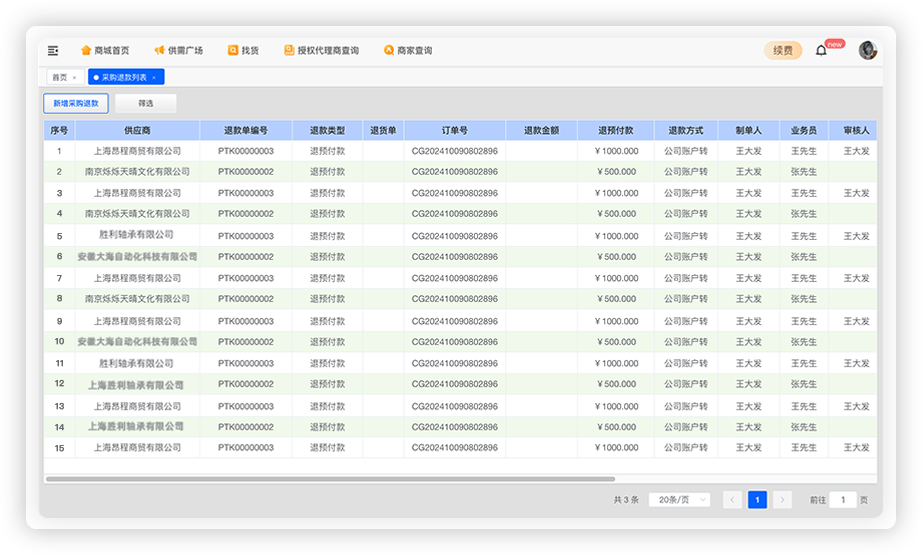Click 新增采购退款 button
The height and width of the screenshot is (555, 922).
76,103
